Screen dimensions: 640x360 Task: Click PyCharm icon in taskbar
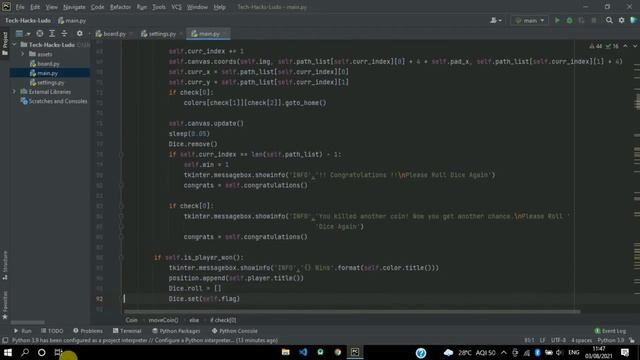coord(355,352)
